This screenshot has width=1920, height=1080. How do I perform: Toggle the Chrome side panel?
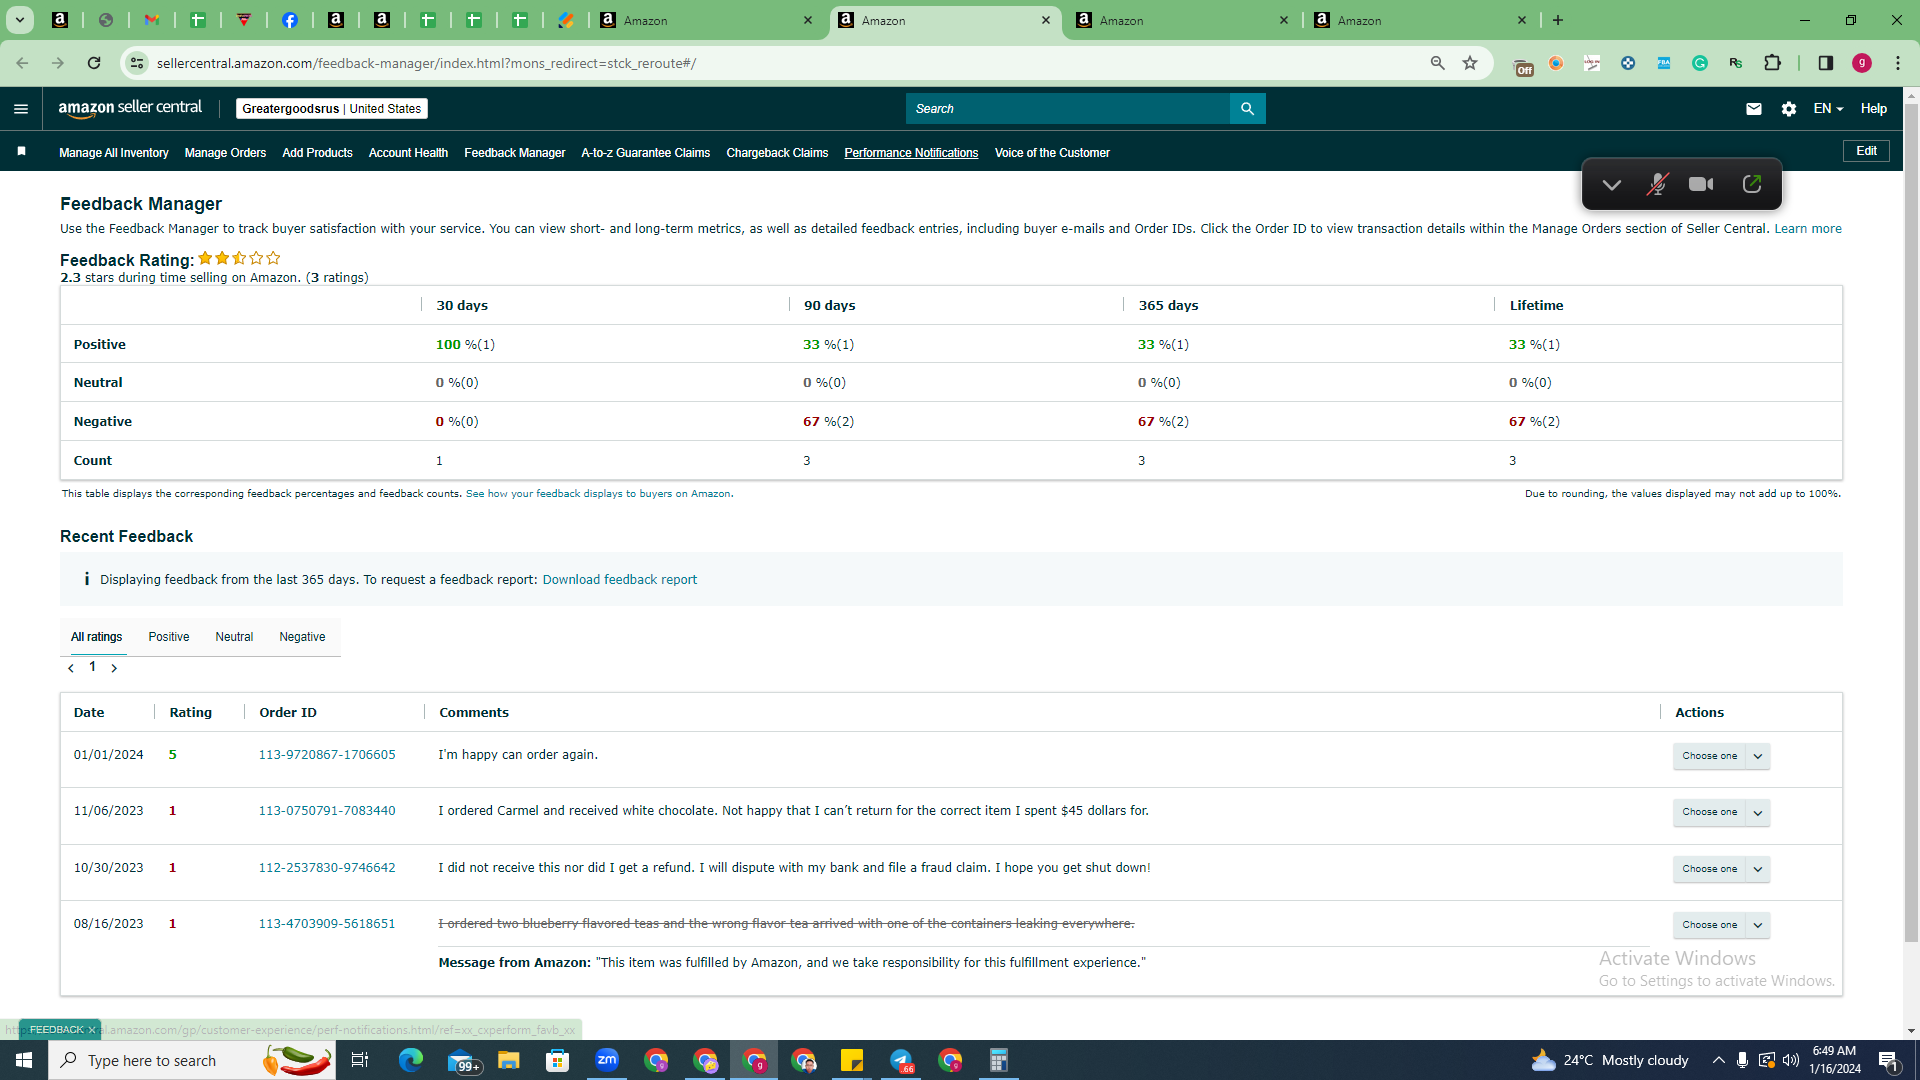(x=1825, y=63)
